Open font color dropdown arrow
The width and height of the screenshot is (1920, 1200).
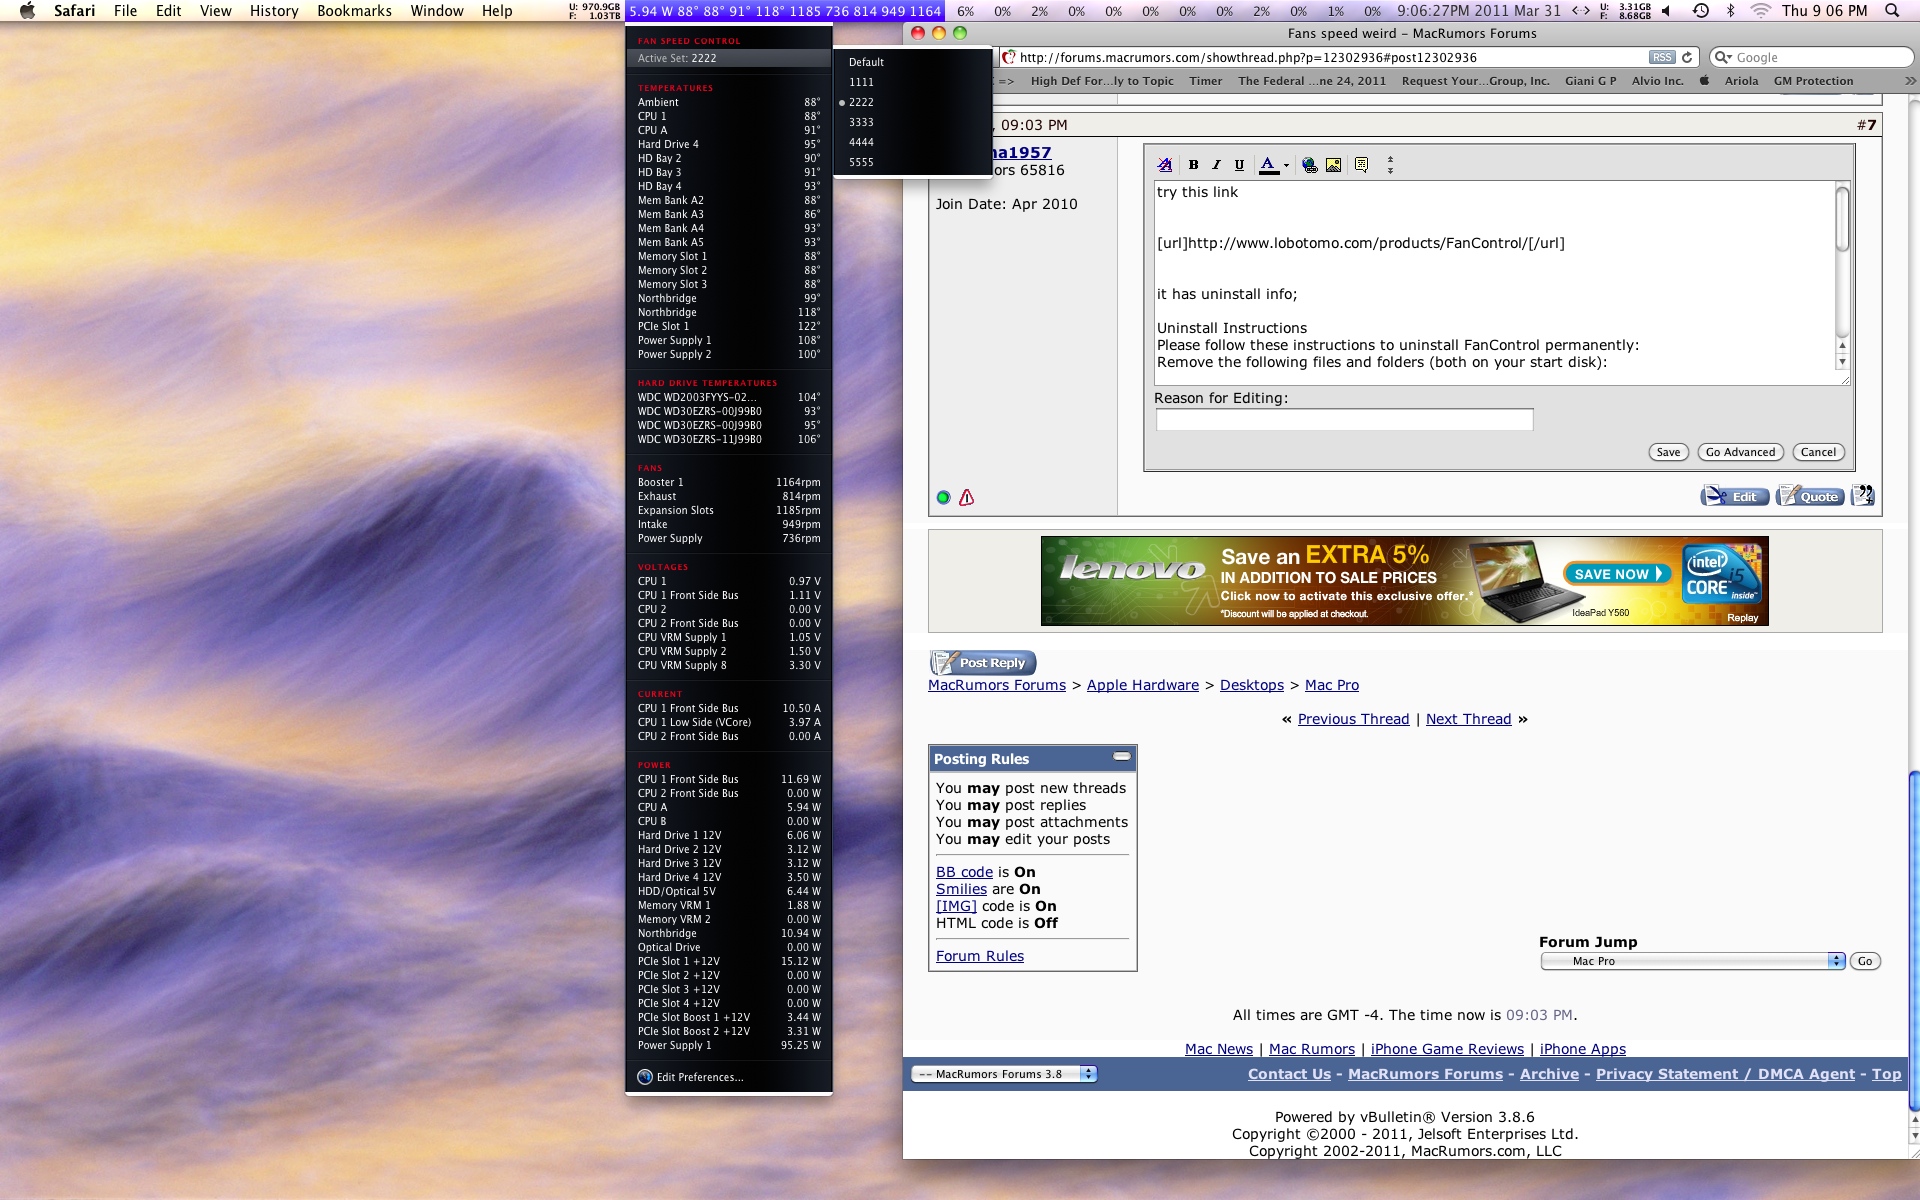coord(1286,166)
